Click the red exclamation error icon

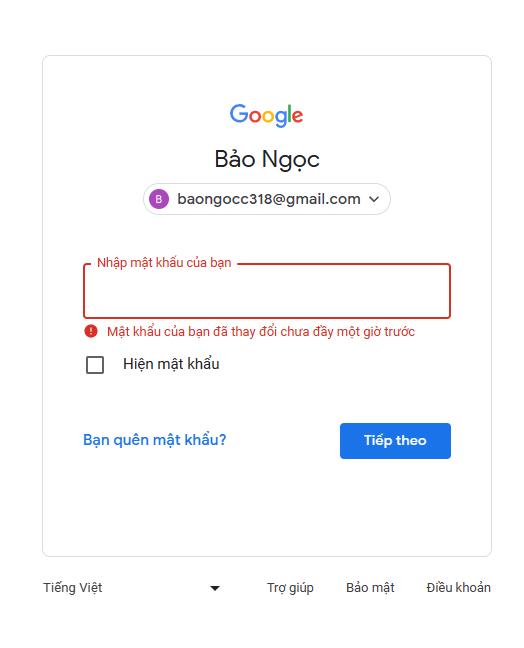pyautogui.click(x=91, y=331)
